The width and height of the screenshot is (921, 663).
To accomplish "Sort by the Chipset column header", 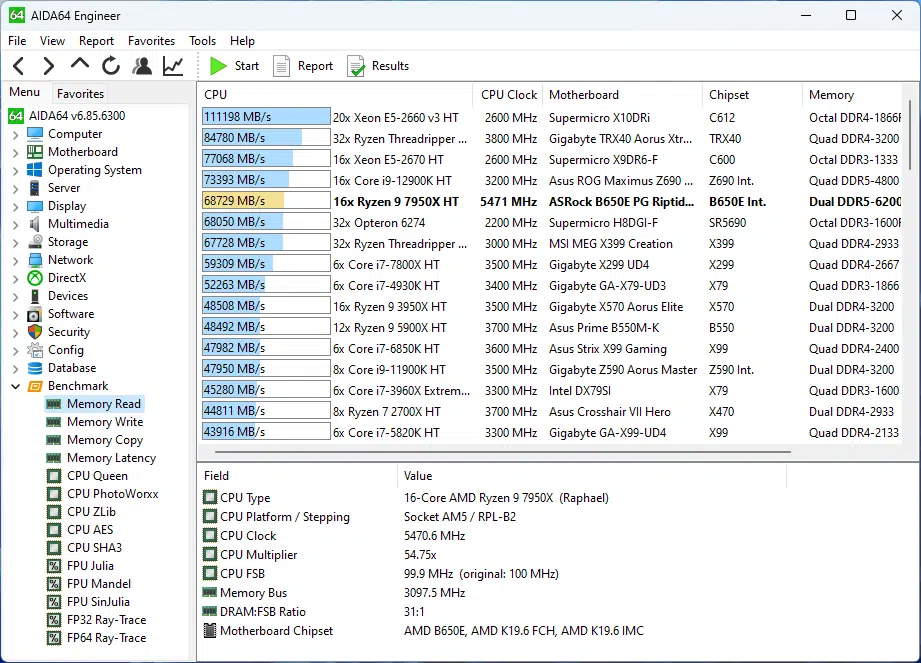I will pos(752,95).
